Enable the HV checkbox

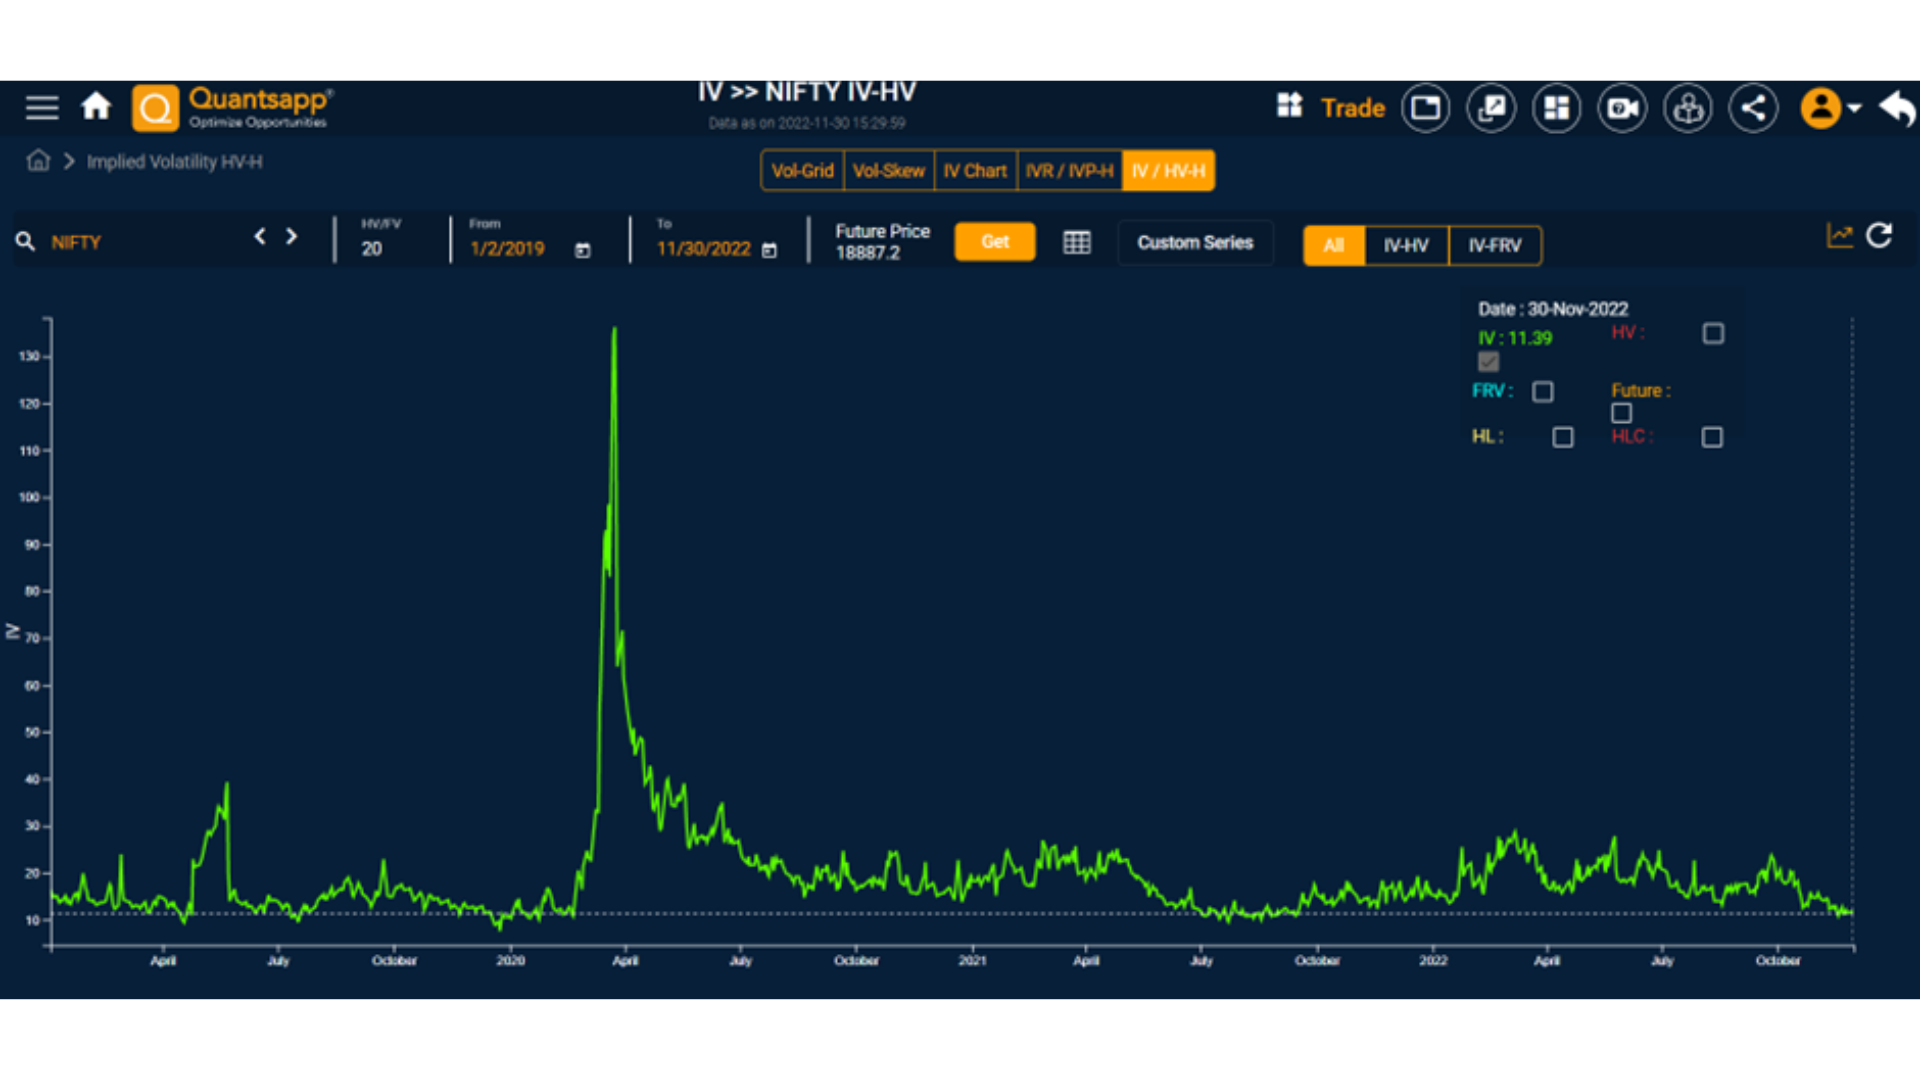click(x=1713, y=334)
